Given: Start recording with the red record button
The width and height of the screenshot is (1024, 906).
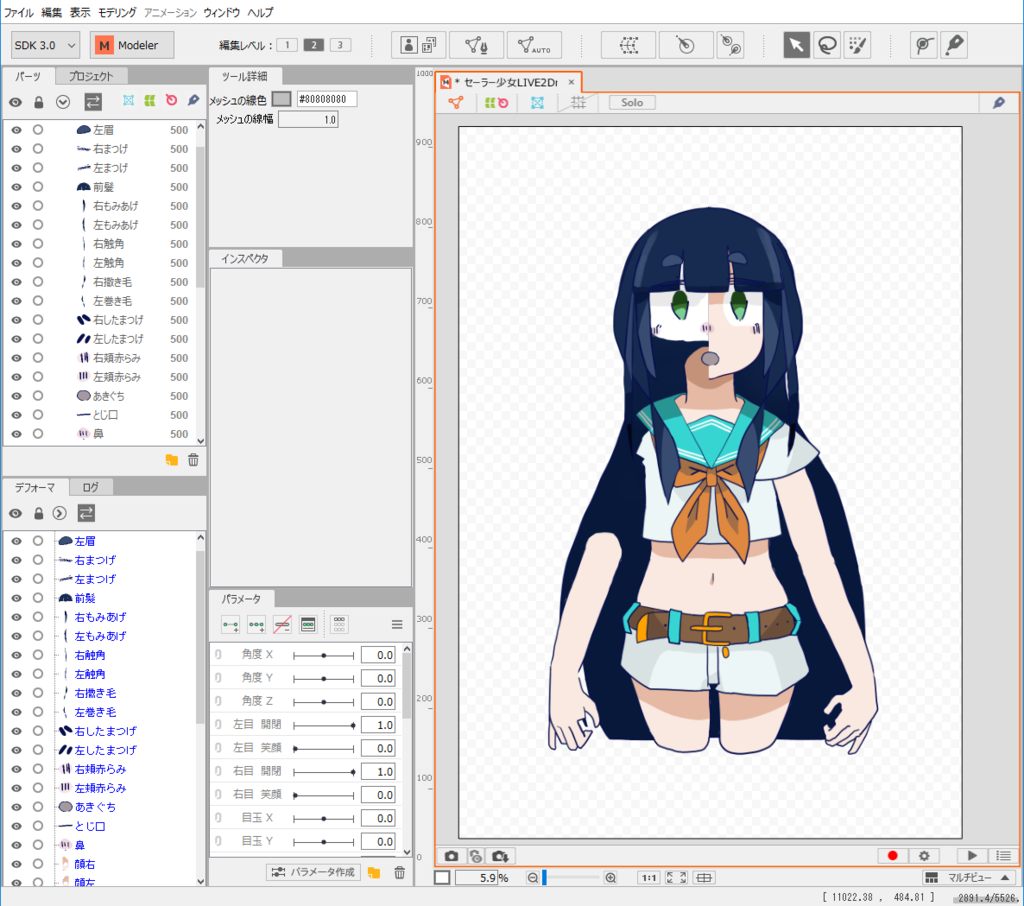Looking at the screenshot, I should 893,856.
